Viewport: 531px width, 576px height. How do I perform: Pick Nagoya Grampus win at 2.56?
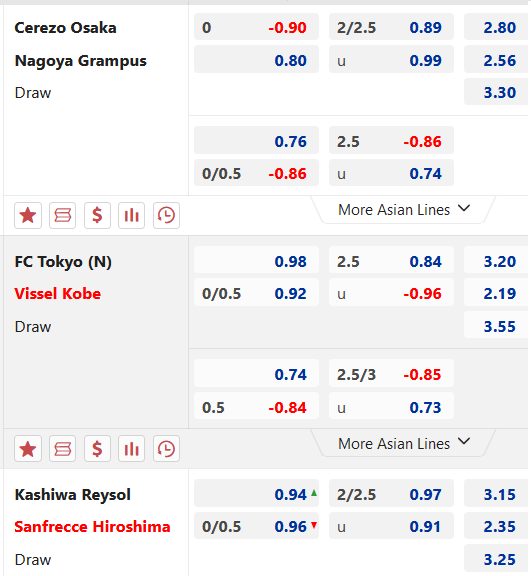(x=496, y=59)
